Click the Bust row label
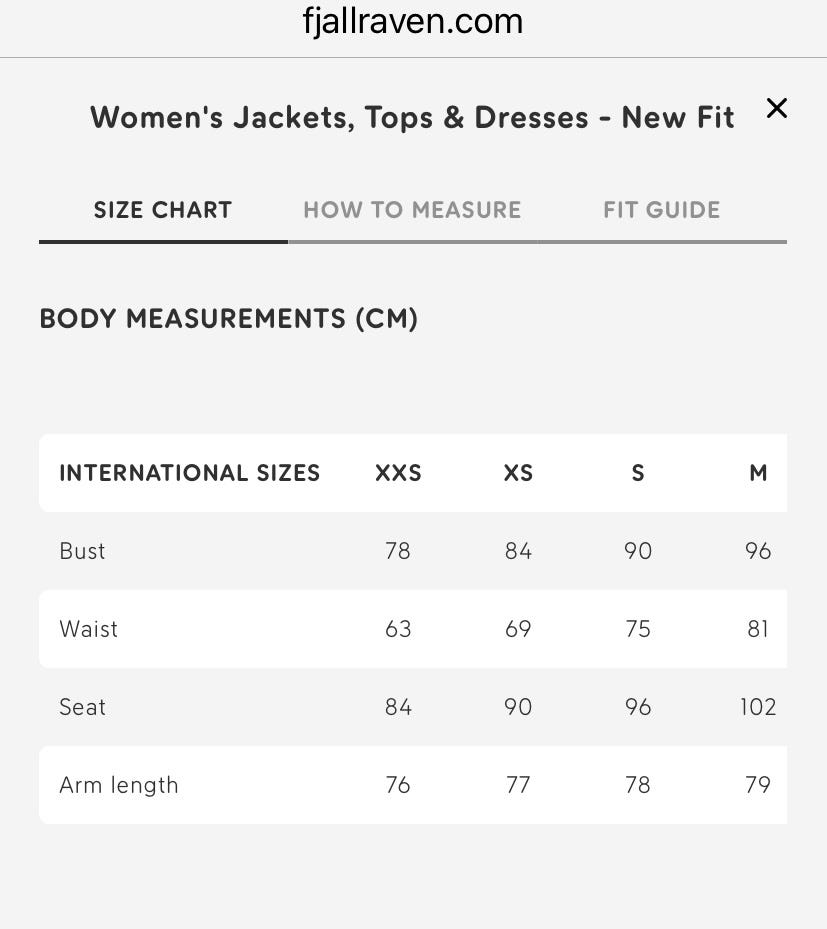 tap(82, 551)
